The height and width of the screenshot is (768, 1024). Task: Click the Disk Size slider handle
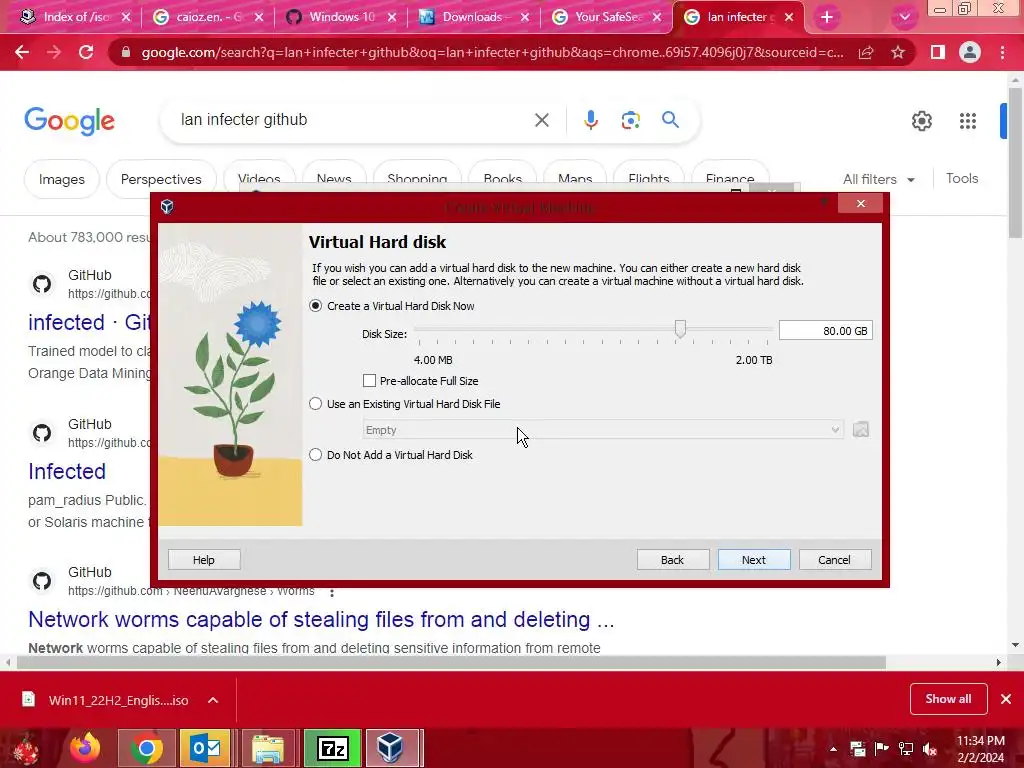tap(680, 328)
